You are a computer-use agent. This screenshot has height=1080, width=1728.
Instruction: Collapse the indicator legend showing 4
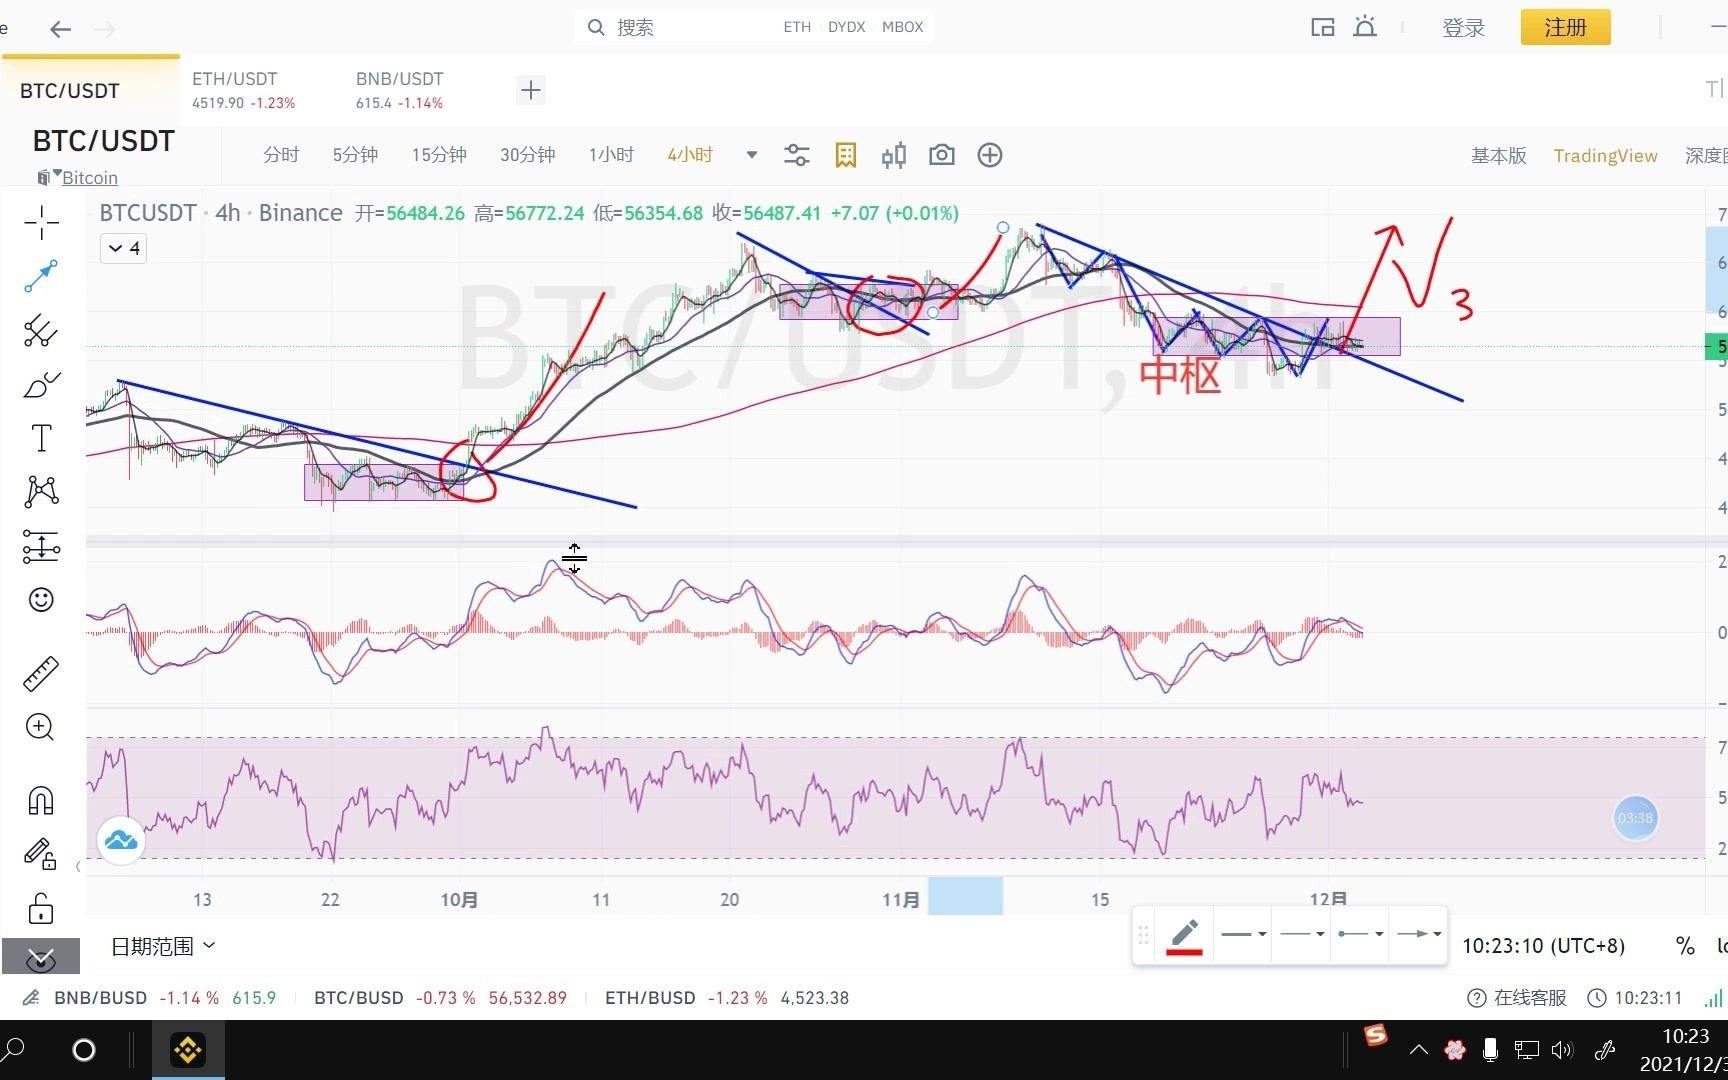[124, 248]
